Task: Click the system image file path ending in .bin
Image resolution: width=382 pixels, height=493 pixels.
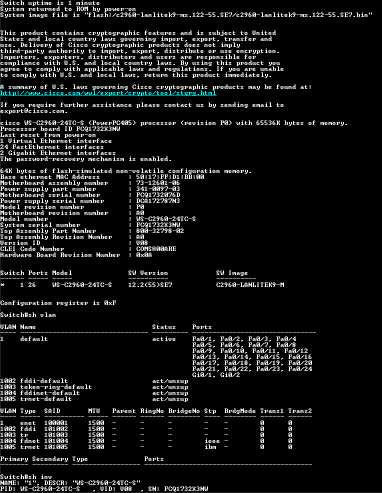Action: point(228,15)
